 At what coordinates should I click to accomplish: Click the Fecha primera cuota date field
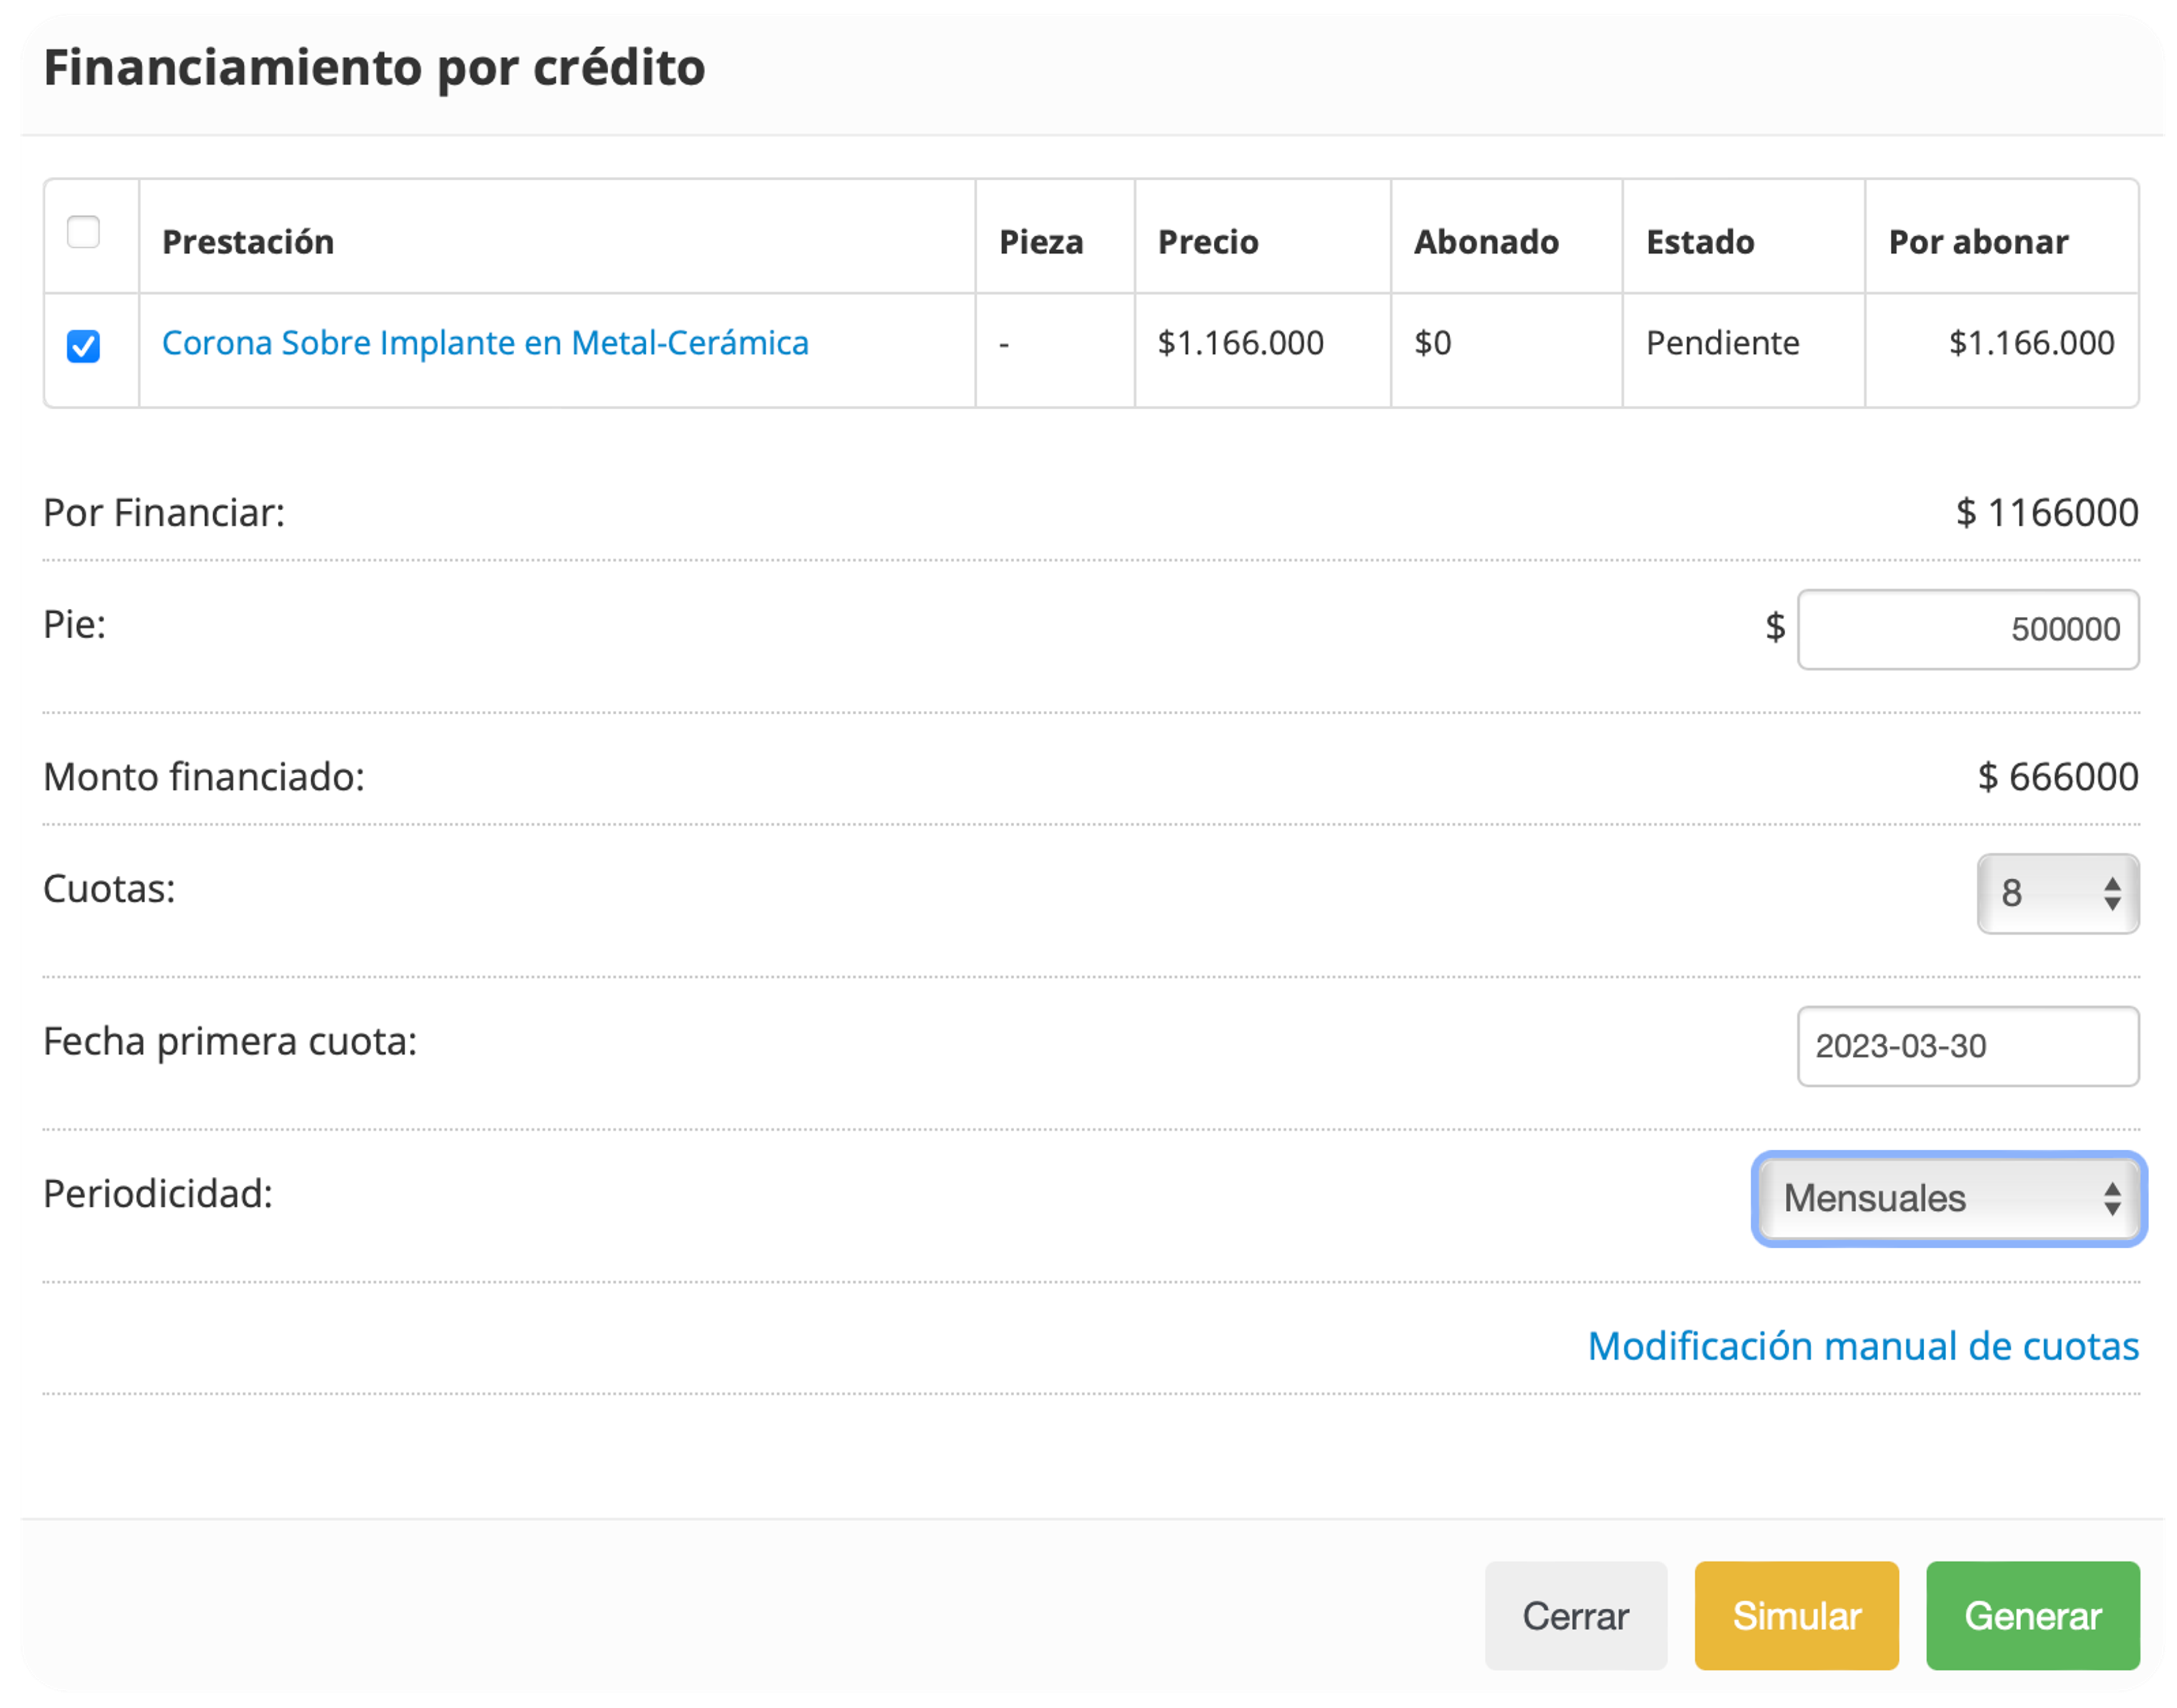coord(1967,1046)
